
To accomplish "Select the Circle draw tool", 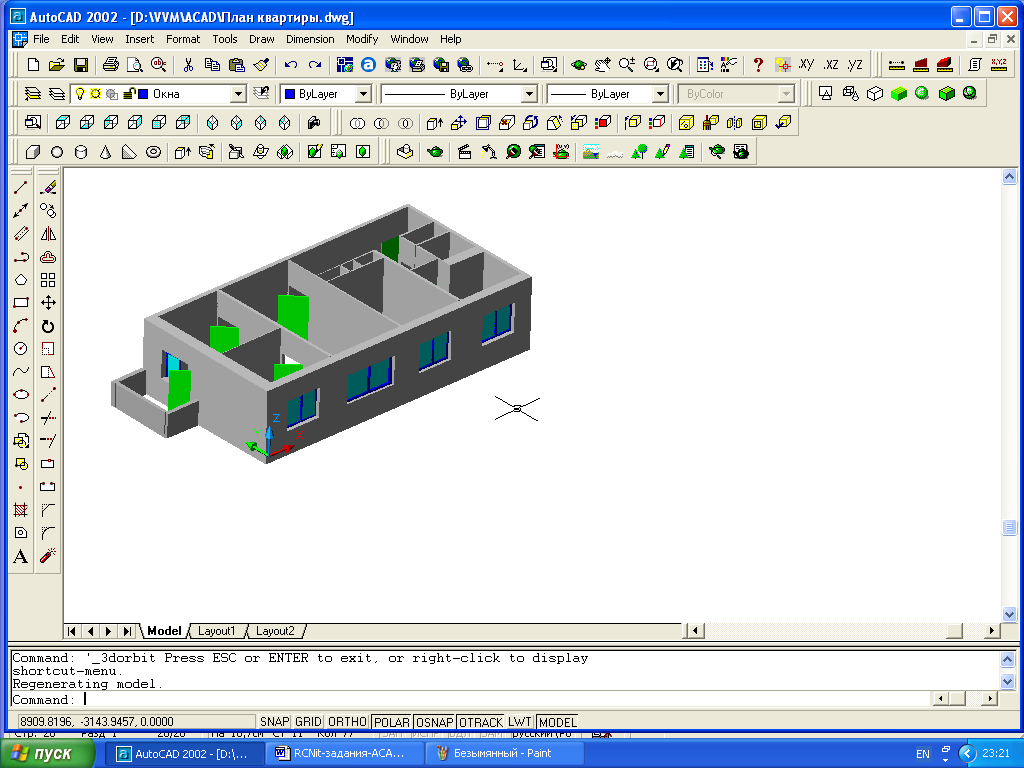I will (21, 349).
